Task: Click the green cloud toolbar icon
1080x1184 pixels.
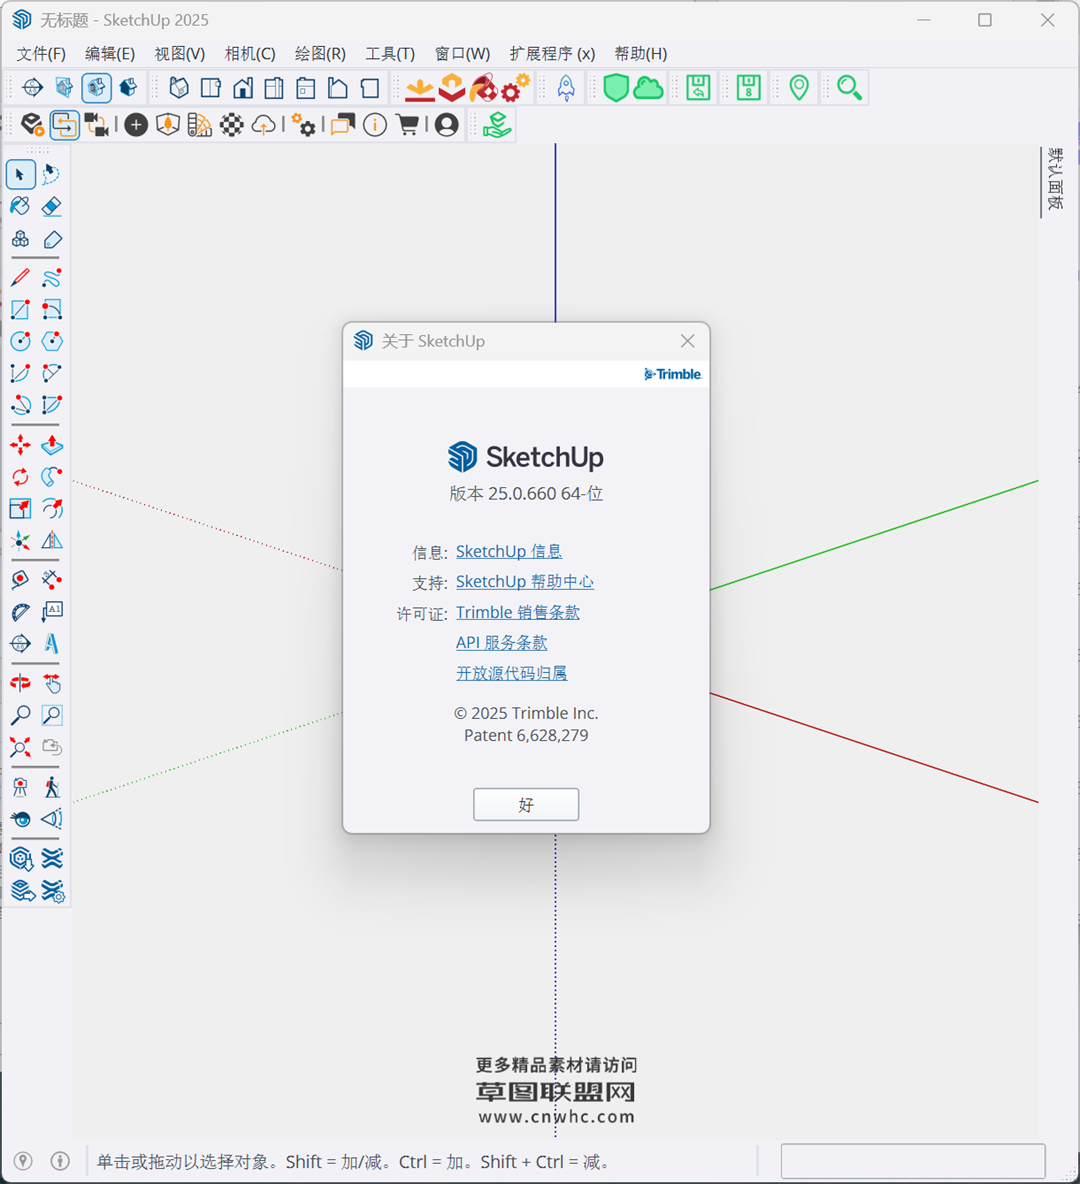Action: 648,88
